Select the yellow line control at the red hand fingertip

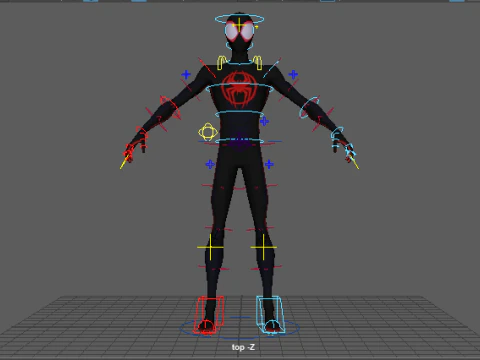click(124, 163)
